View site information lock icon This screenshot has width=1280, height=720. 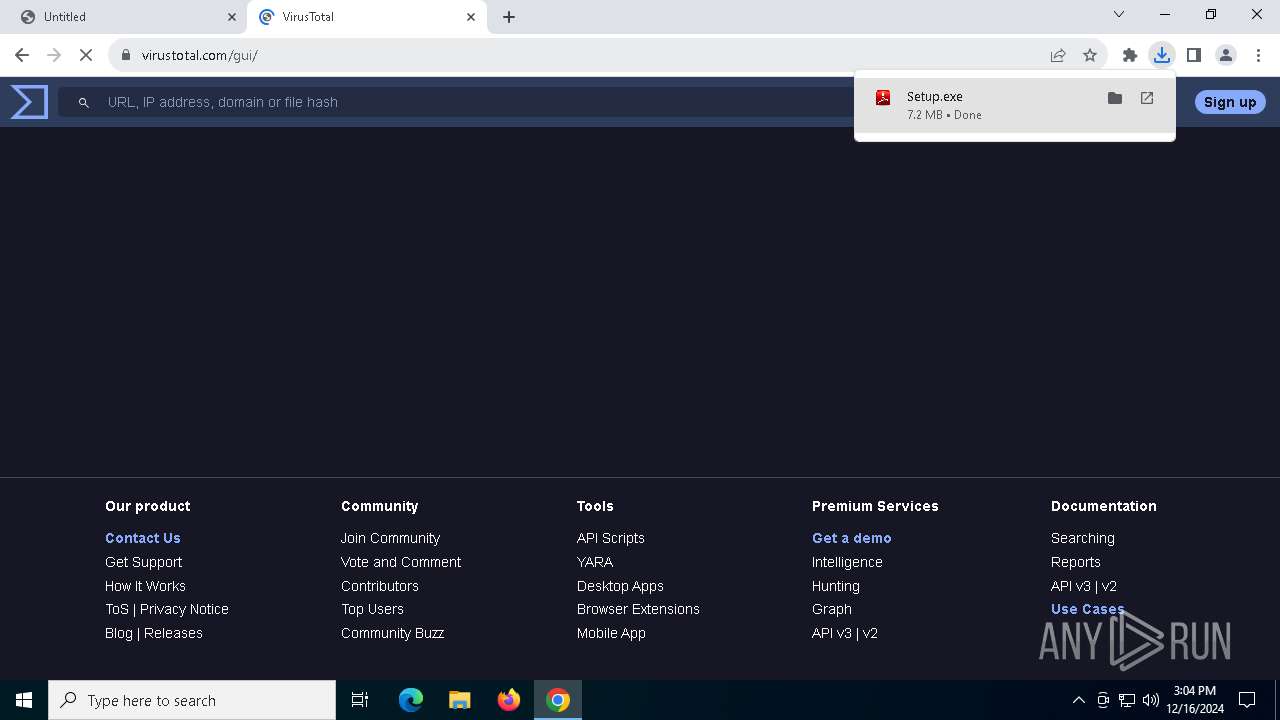126,55
